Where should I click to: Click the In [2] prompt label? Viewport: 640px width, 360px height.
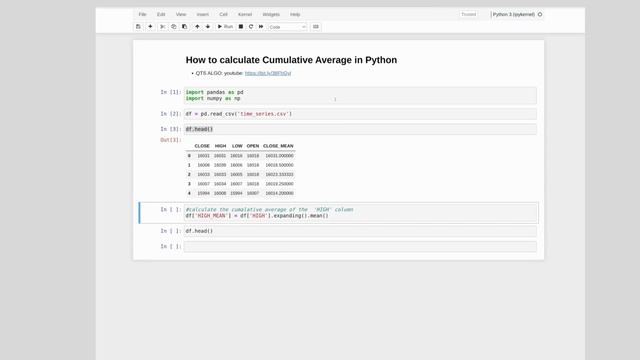pyautogui.click(x=171, y=114)
